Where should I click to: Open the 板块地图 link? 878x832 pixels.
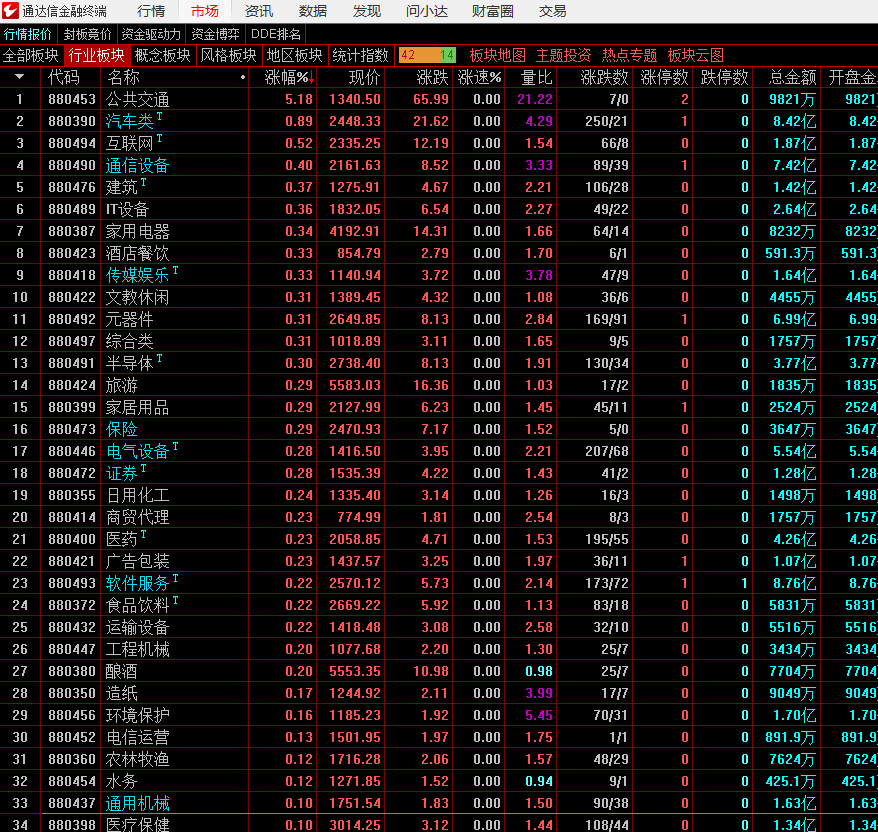(x=497, y=55)
